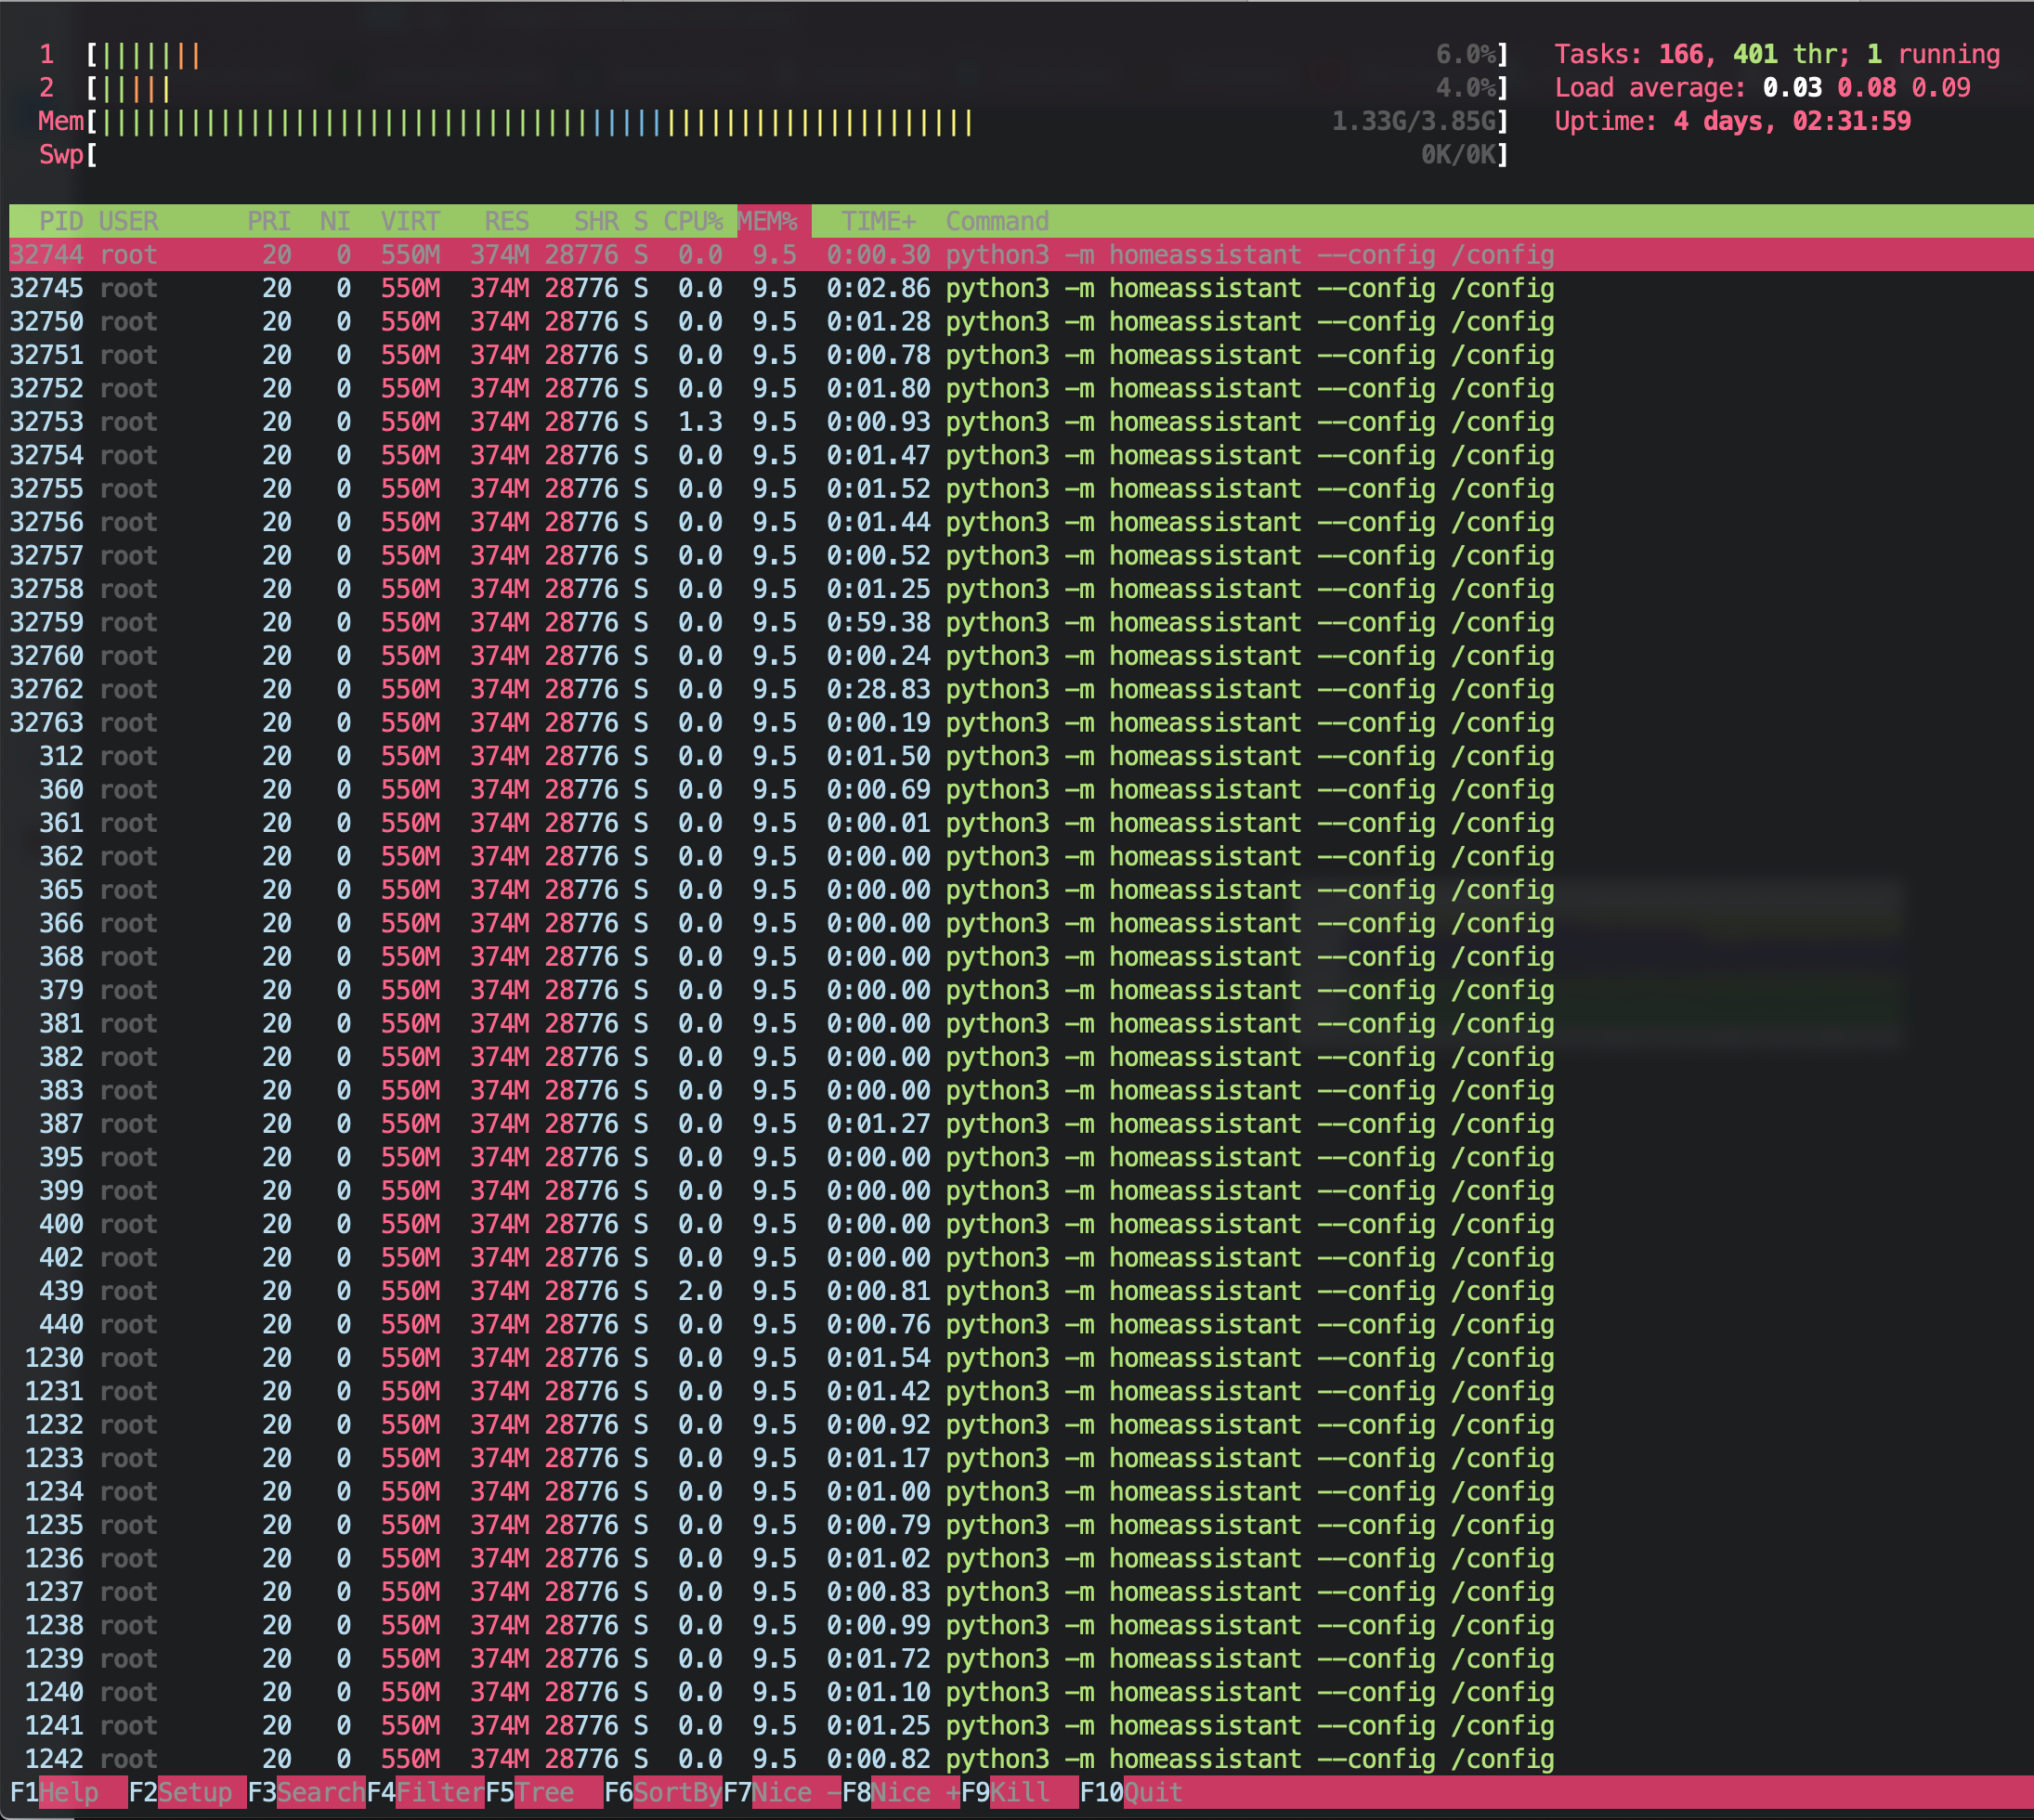This screenshot has height=1820, width=2034.
Task: Open F6 SortBy menu
Action: pos(663,1793)
